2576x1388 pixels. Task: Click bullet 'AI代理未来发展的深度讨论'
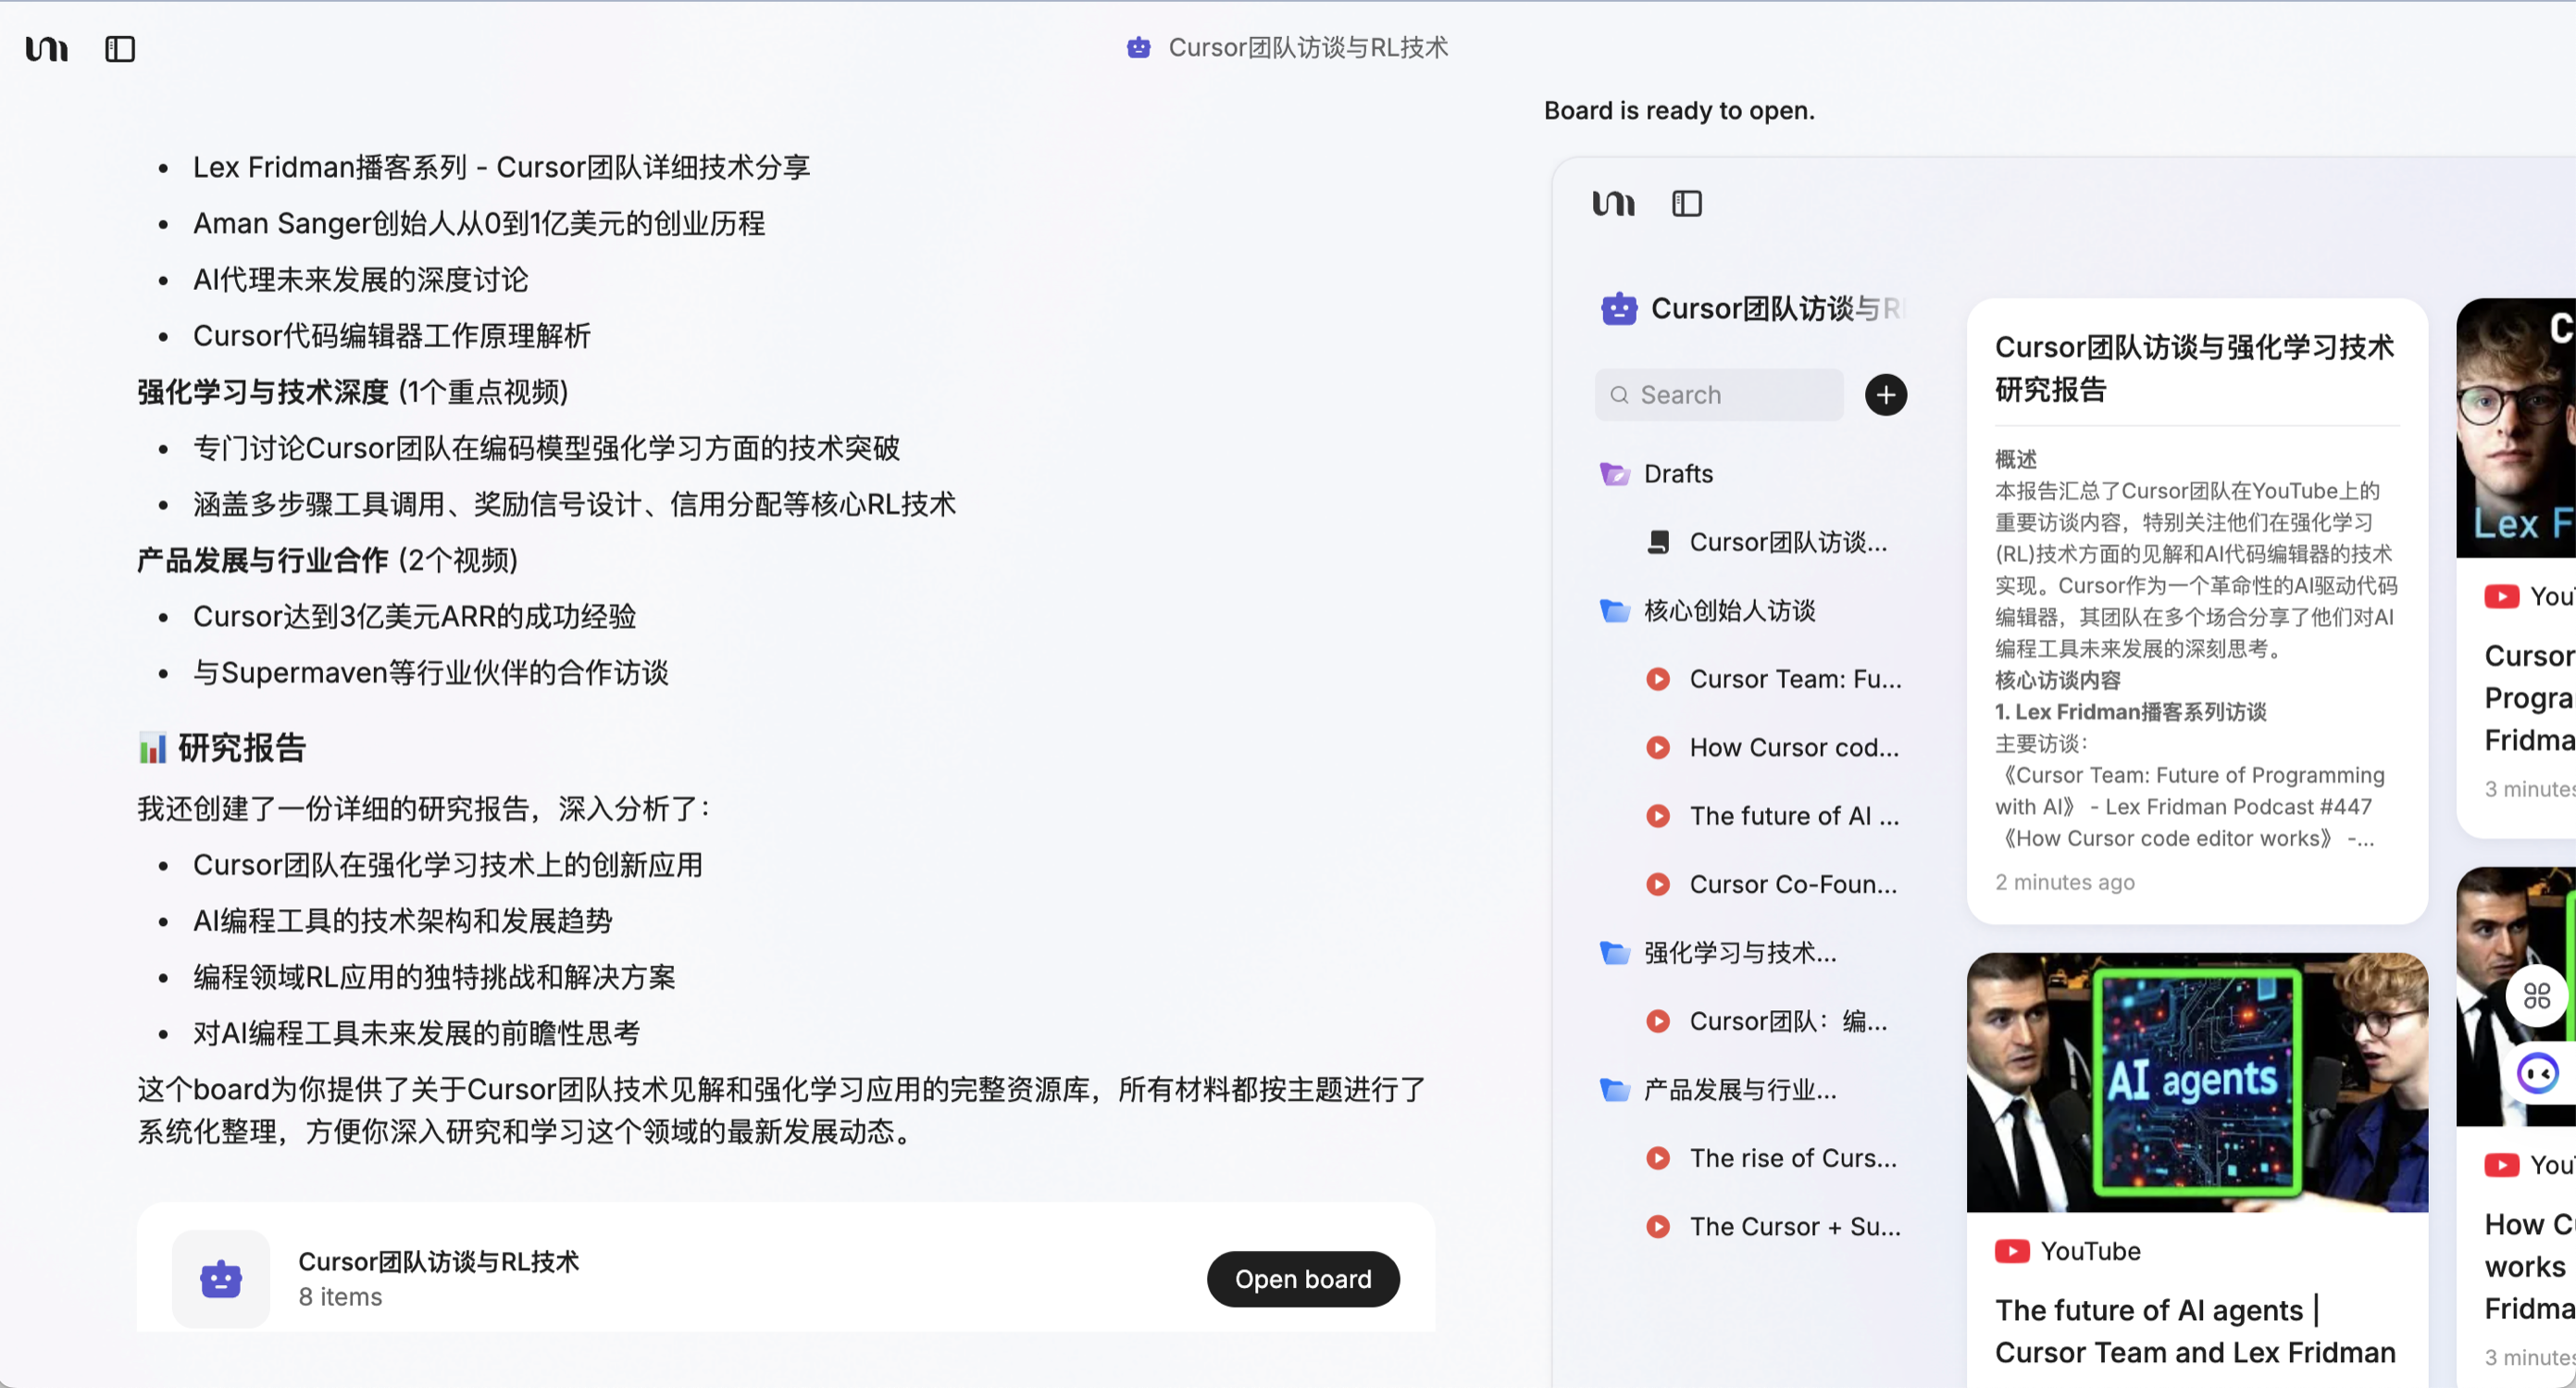360,280
